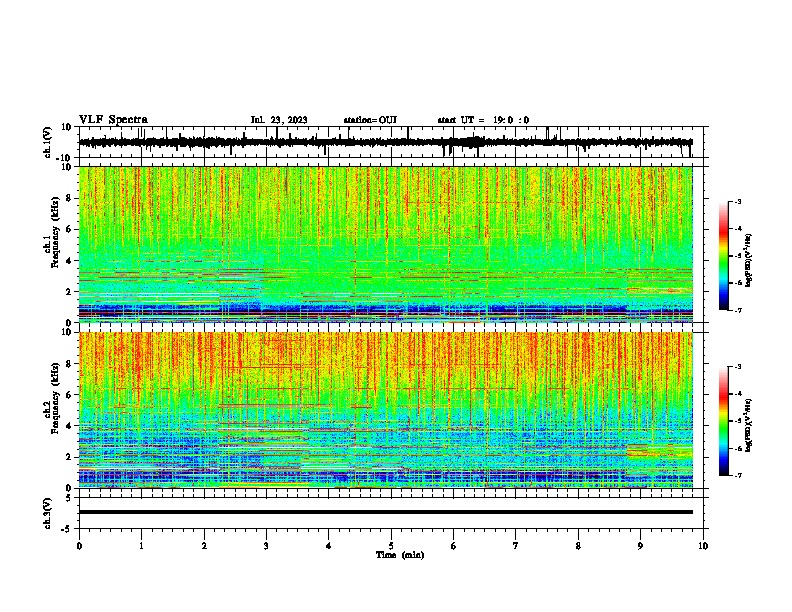The width and height of the screenshot is (792, 612).
Task: Click time axis tick label '6'
Action: (454, 546)
